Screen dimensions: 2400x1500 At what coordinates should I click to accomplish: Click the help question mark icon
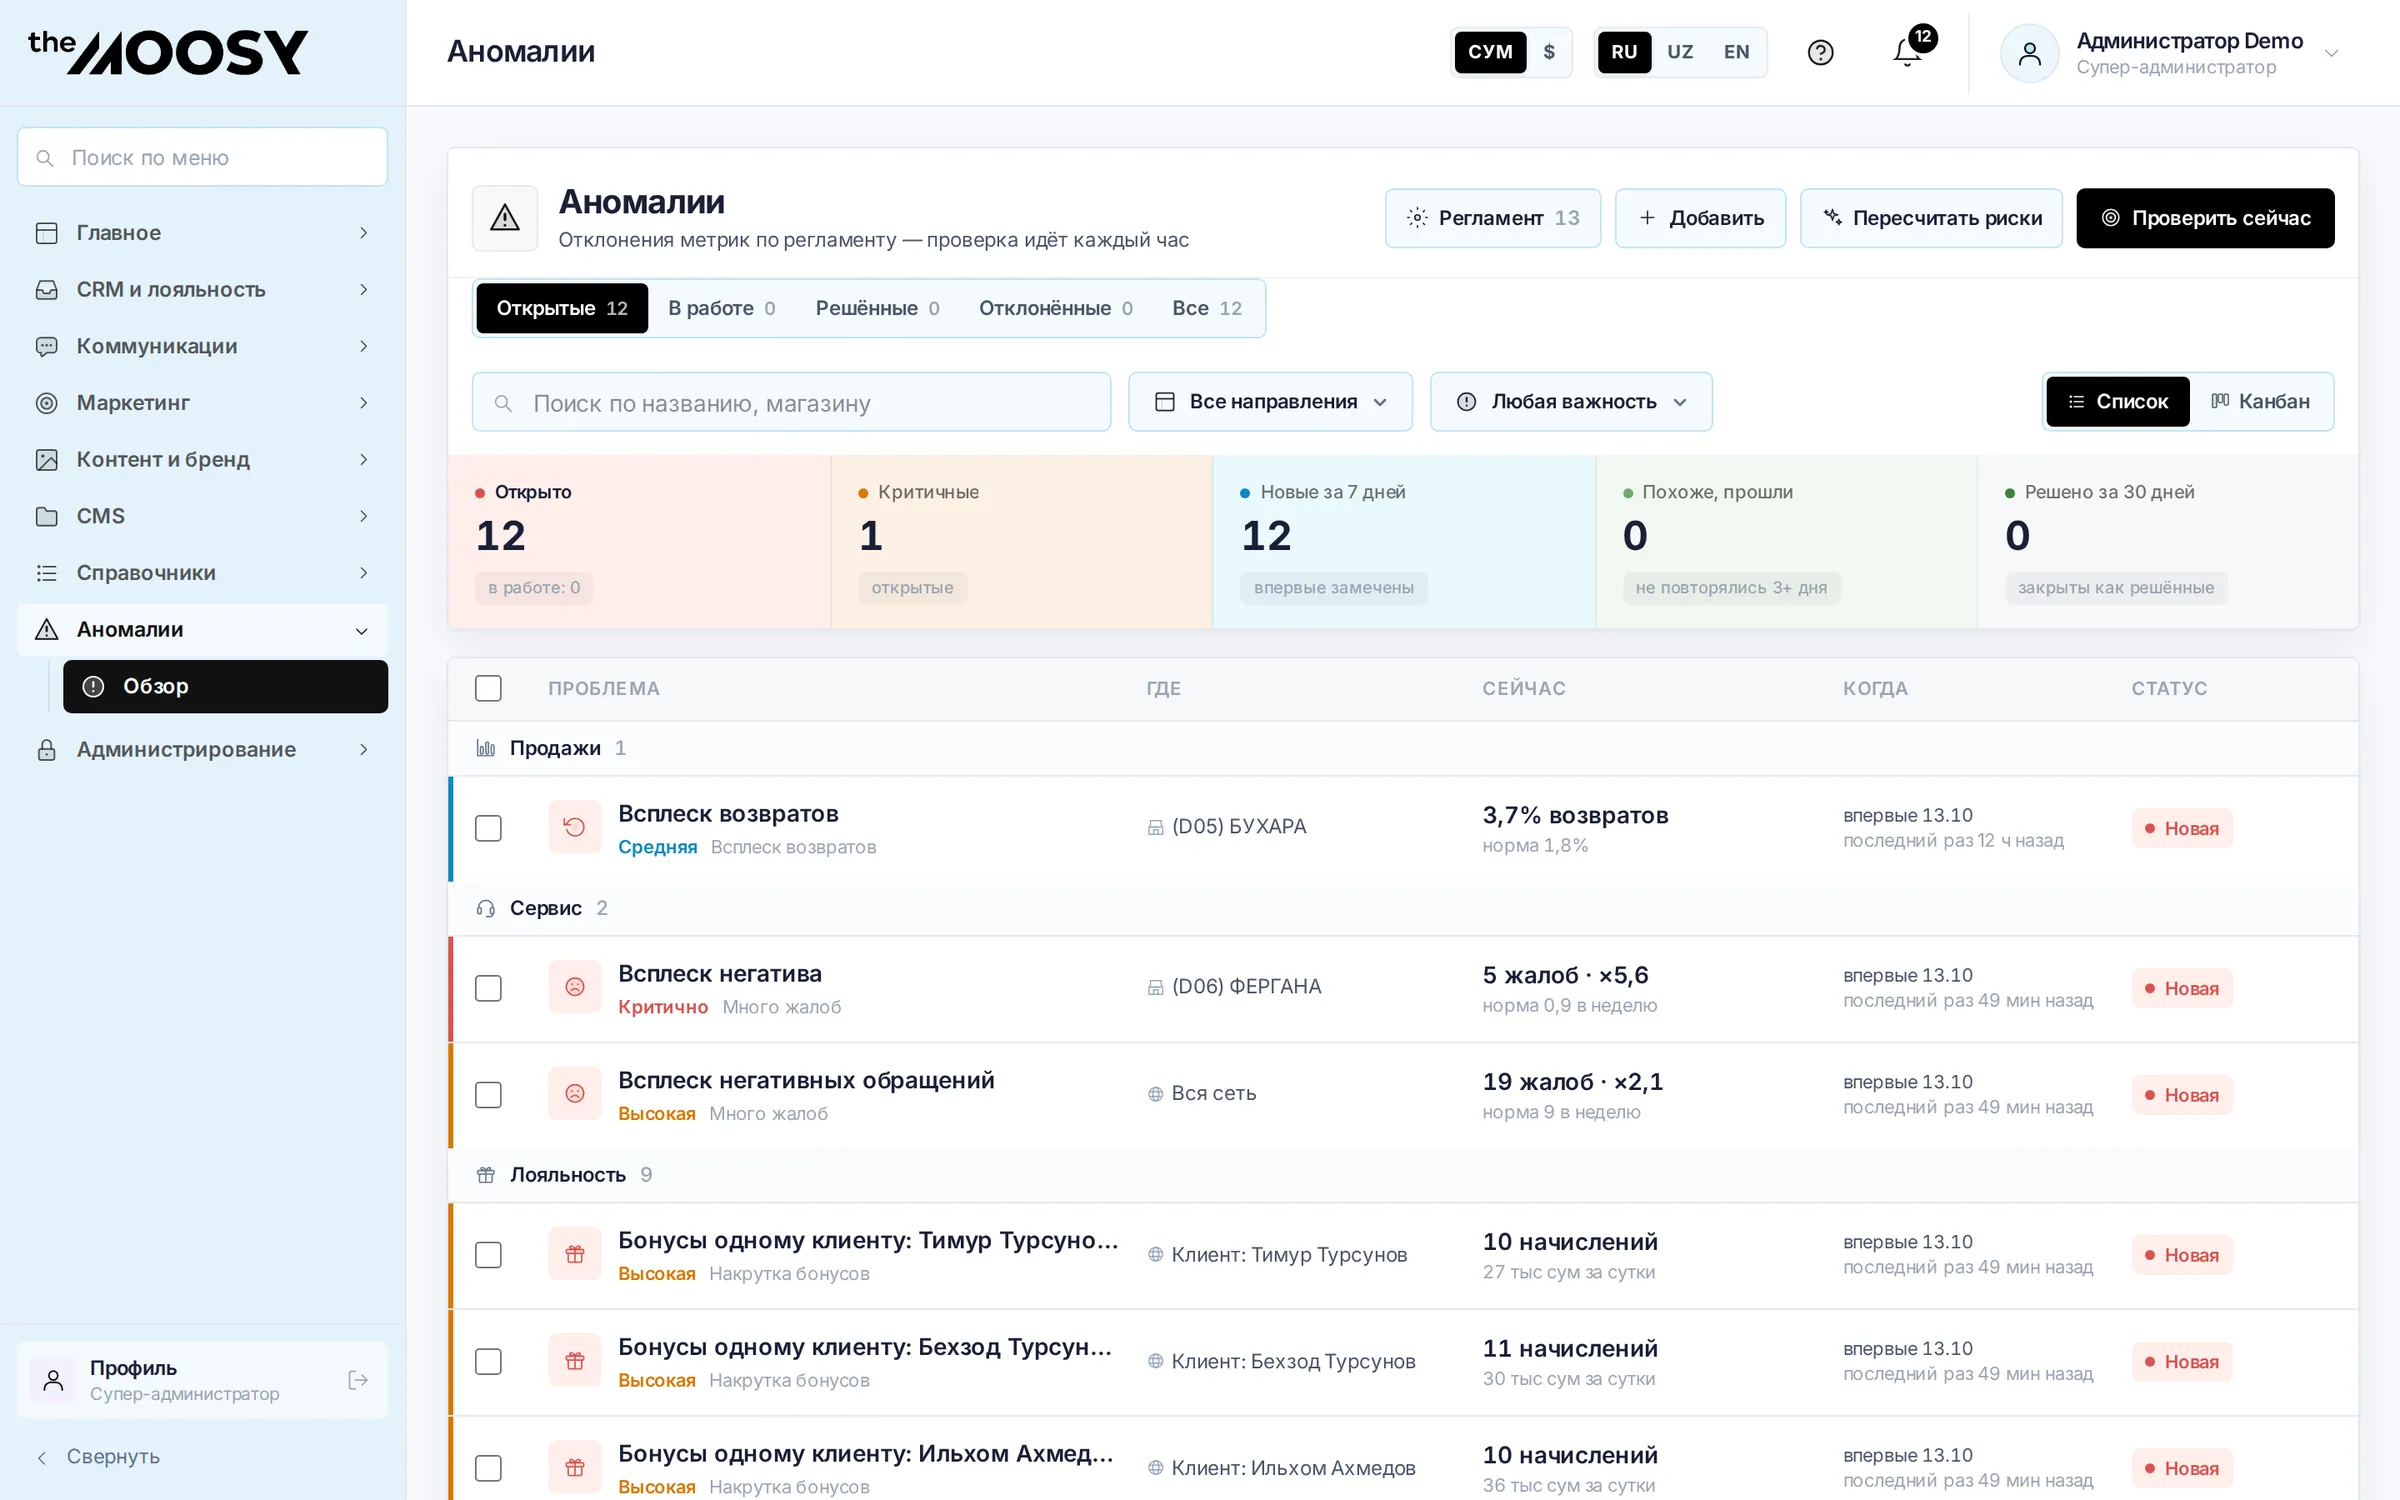1820,52
